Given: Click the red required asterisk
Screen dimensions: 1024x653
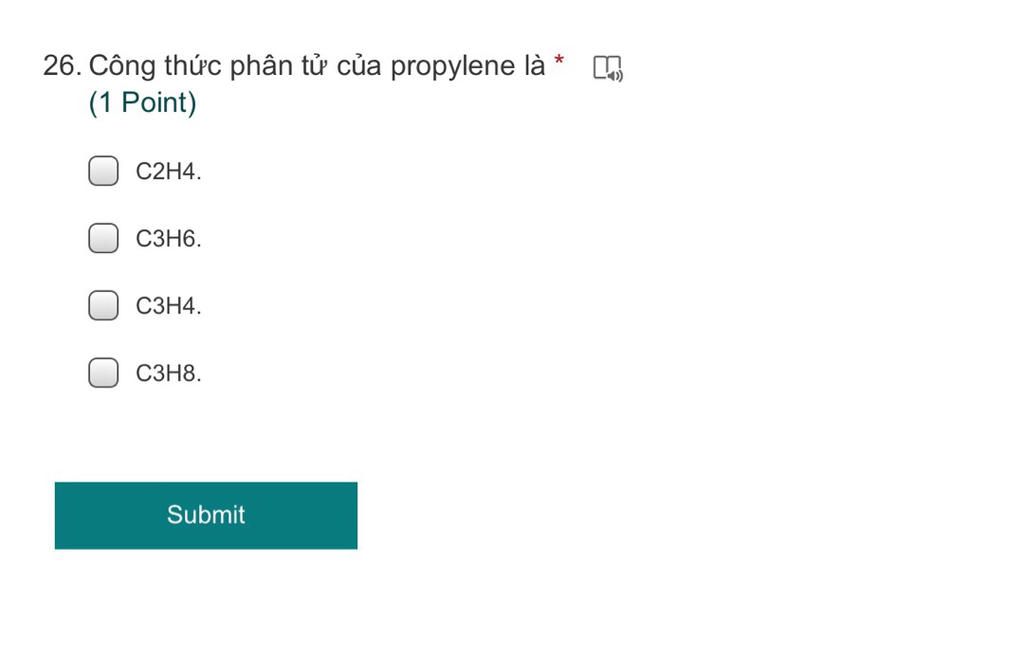Looking at the screenshot, I should pyautogui.click(x=559, y=61).
